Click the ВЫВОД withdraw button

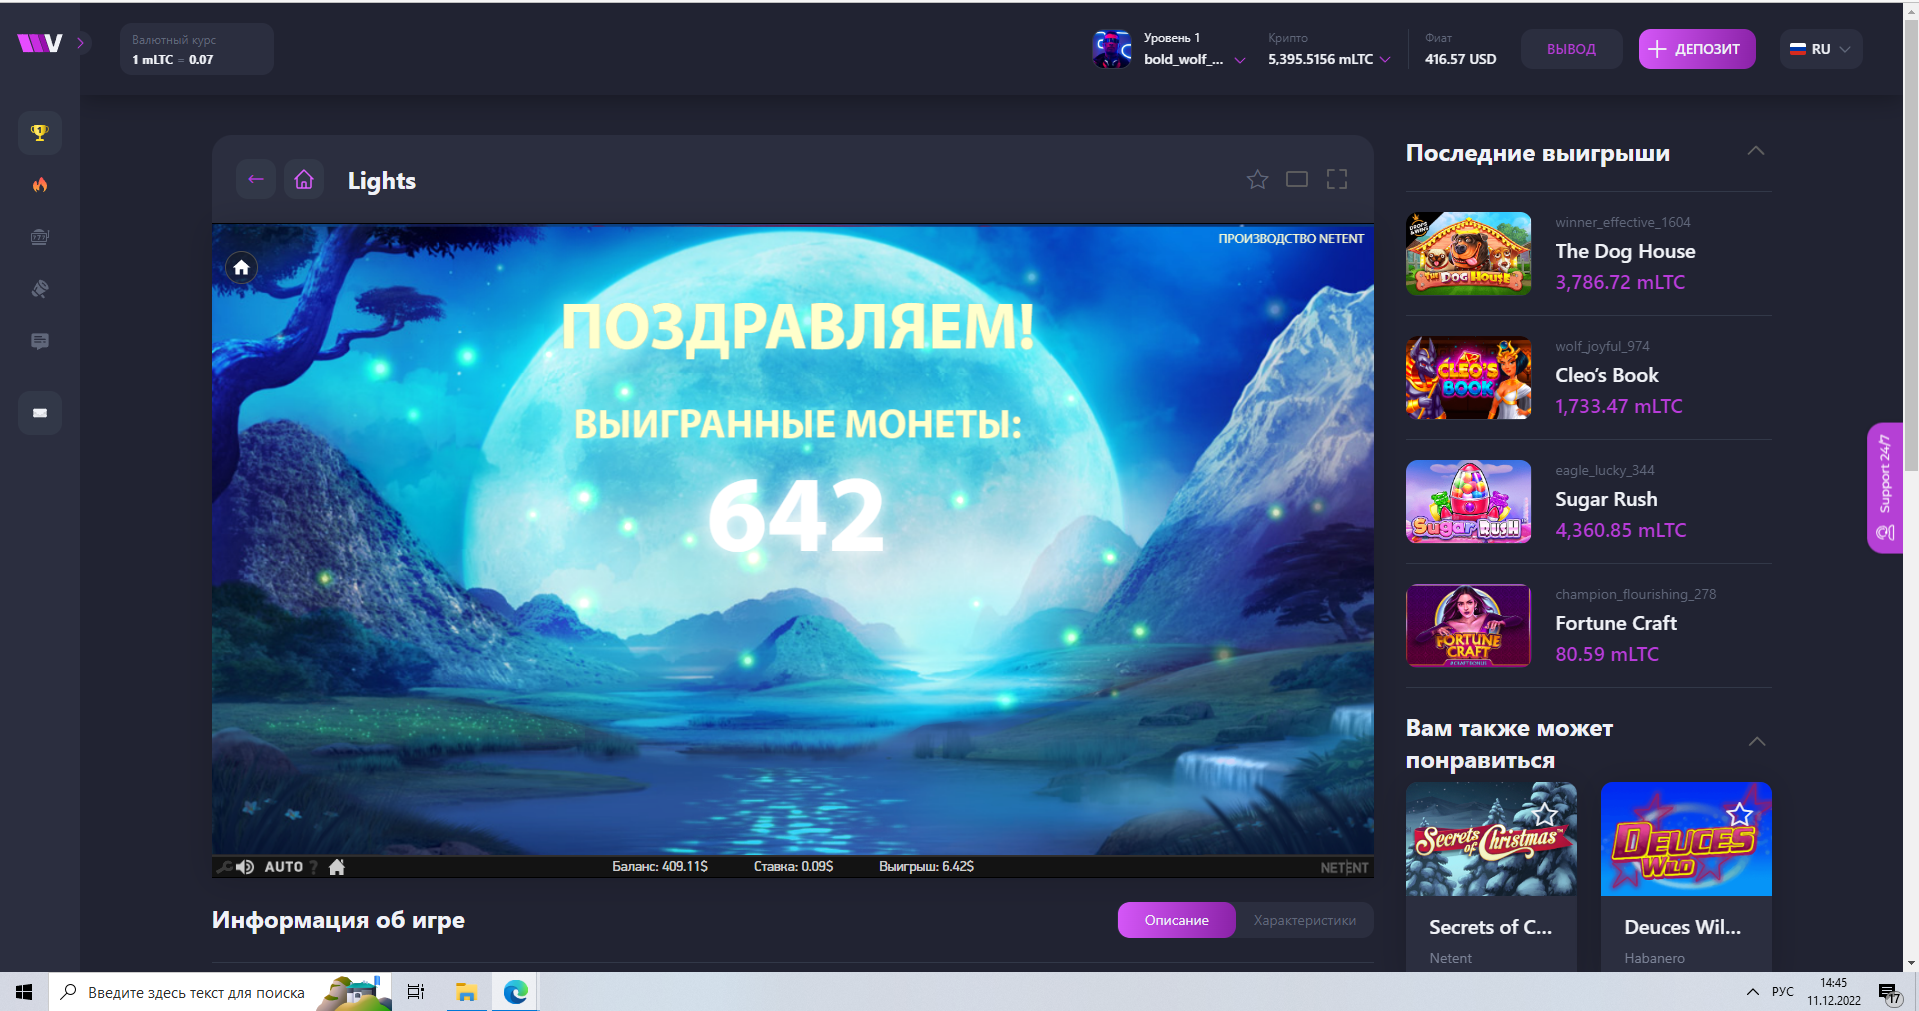(1571, 49)
